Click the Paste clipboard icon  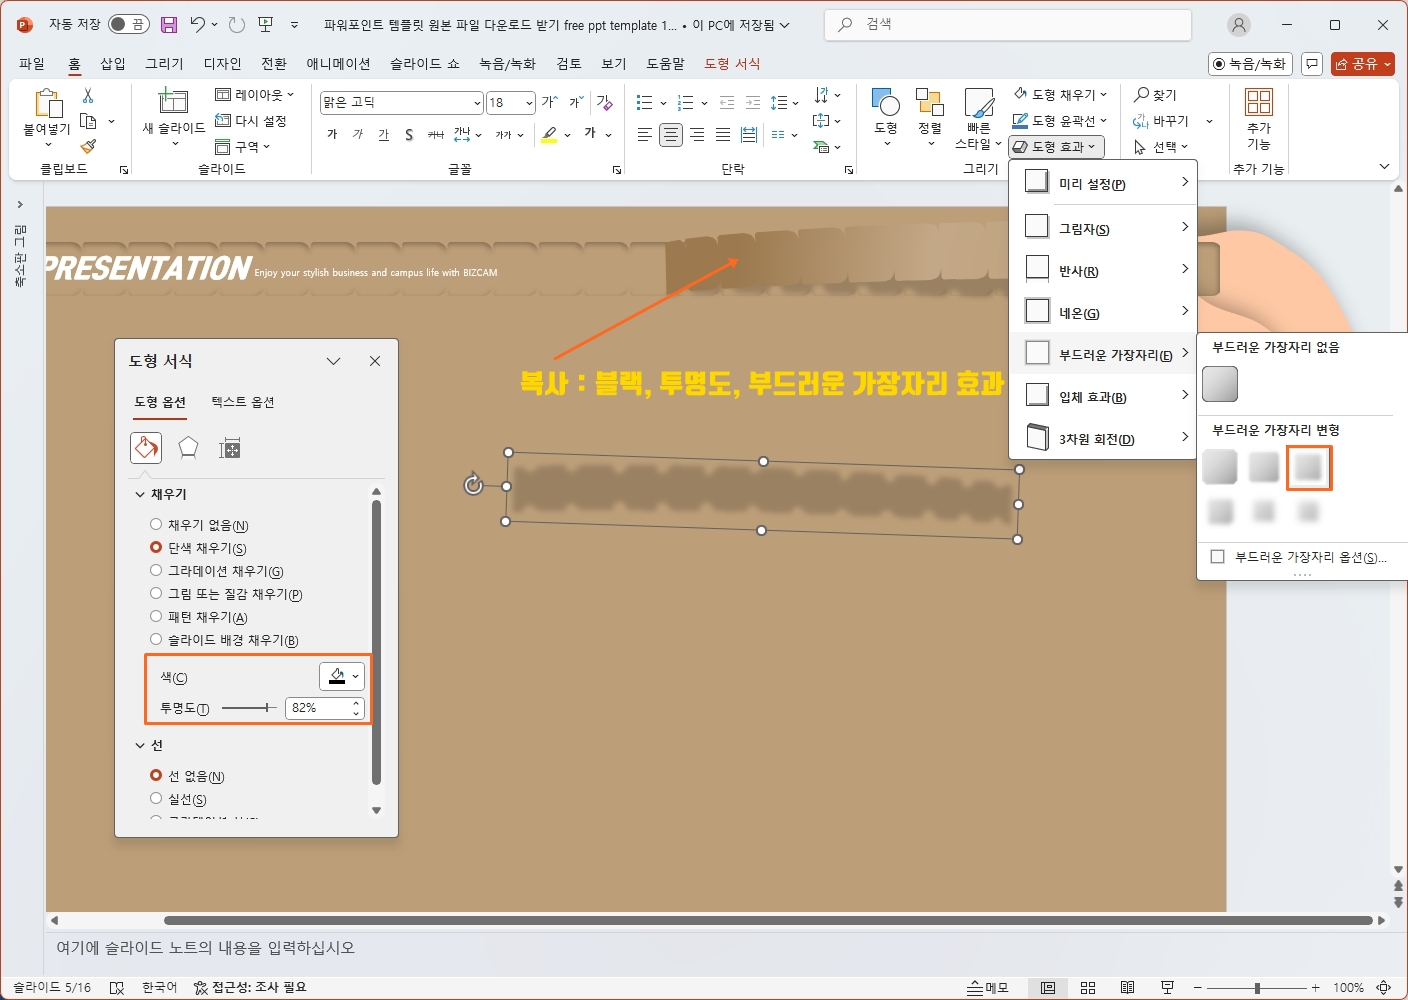(x=47, y=104)
